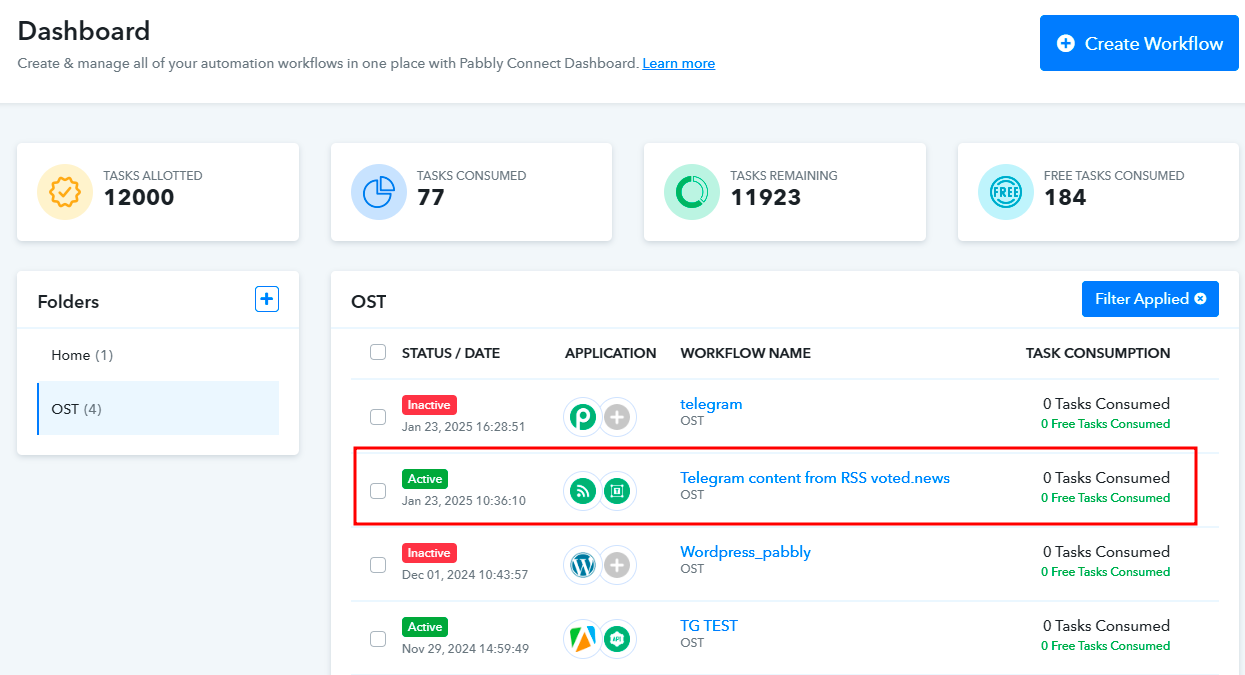Click the TASK CONSUMPTION column header
Image resolution: width=1245 pixels, height=675 pixels.
click(1098, 353)
